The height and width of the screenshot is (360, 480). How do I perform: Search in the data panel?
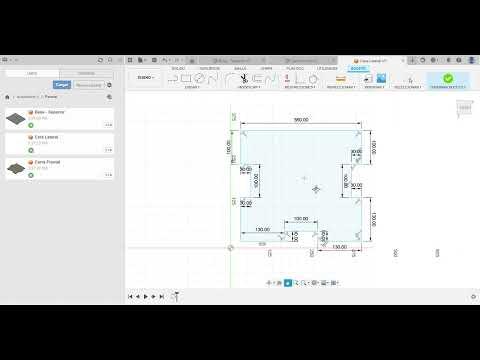pos(110,60)
